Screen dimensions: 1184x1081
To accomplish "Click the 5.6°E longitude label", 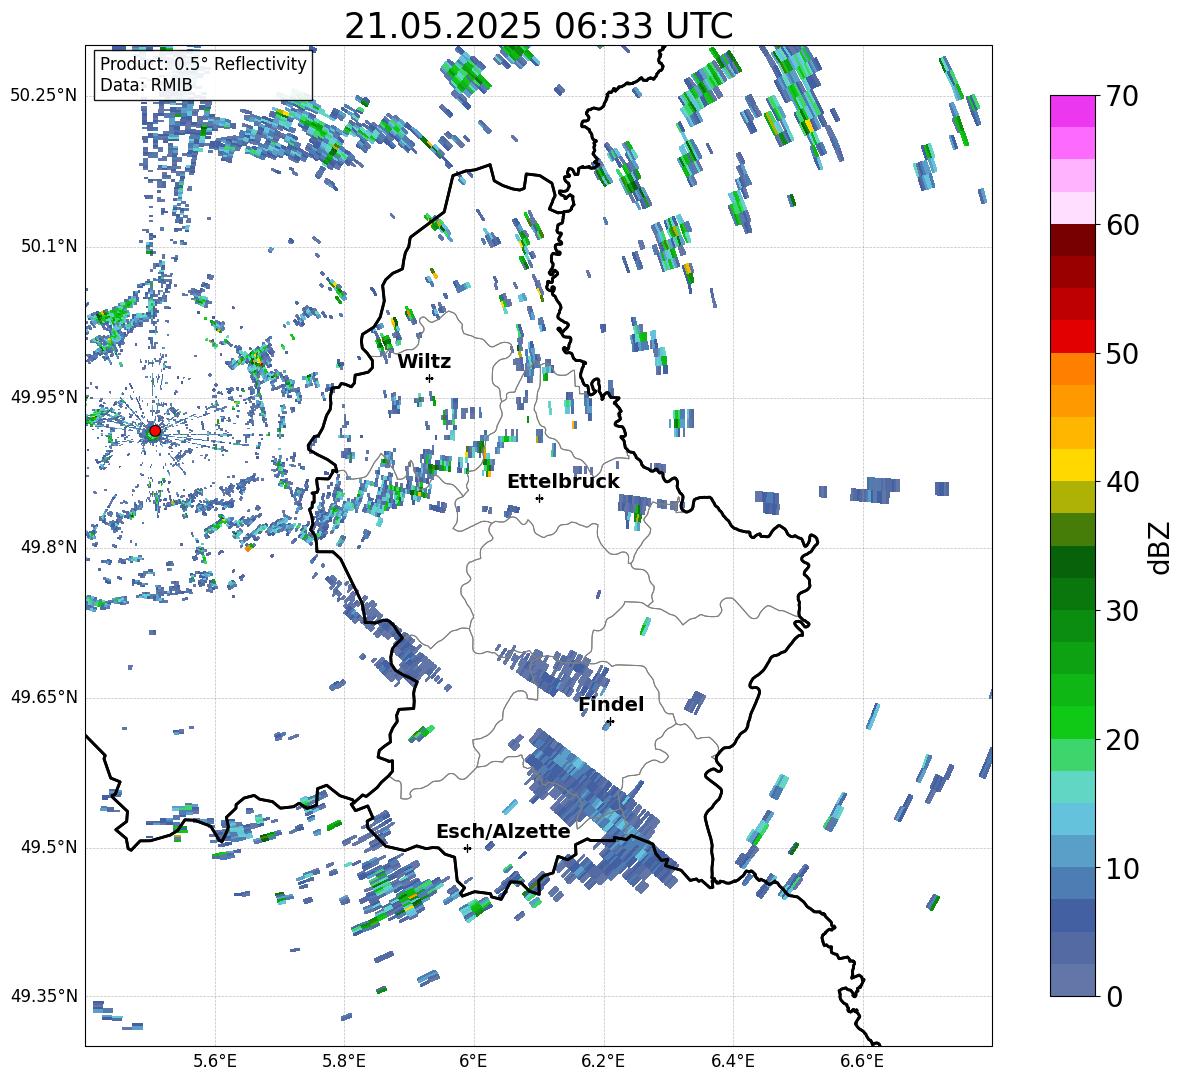I will tap(214, 1061).
